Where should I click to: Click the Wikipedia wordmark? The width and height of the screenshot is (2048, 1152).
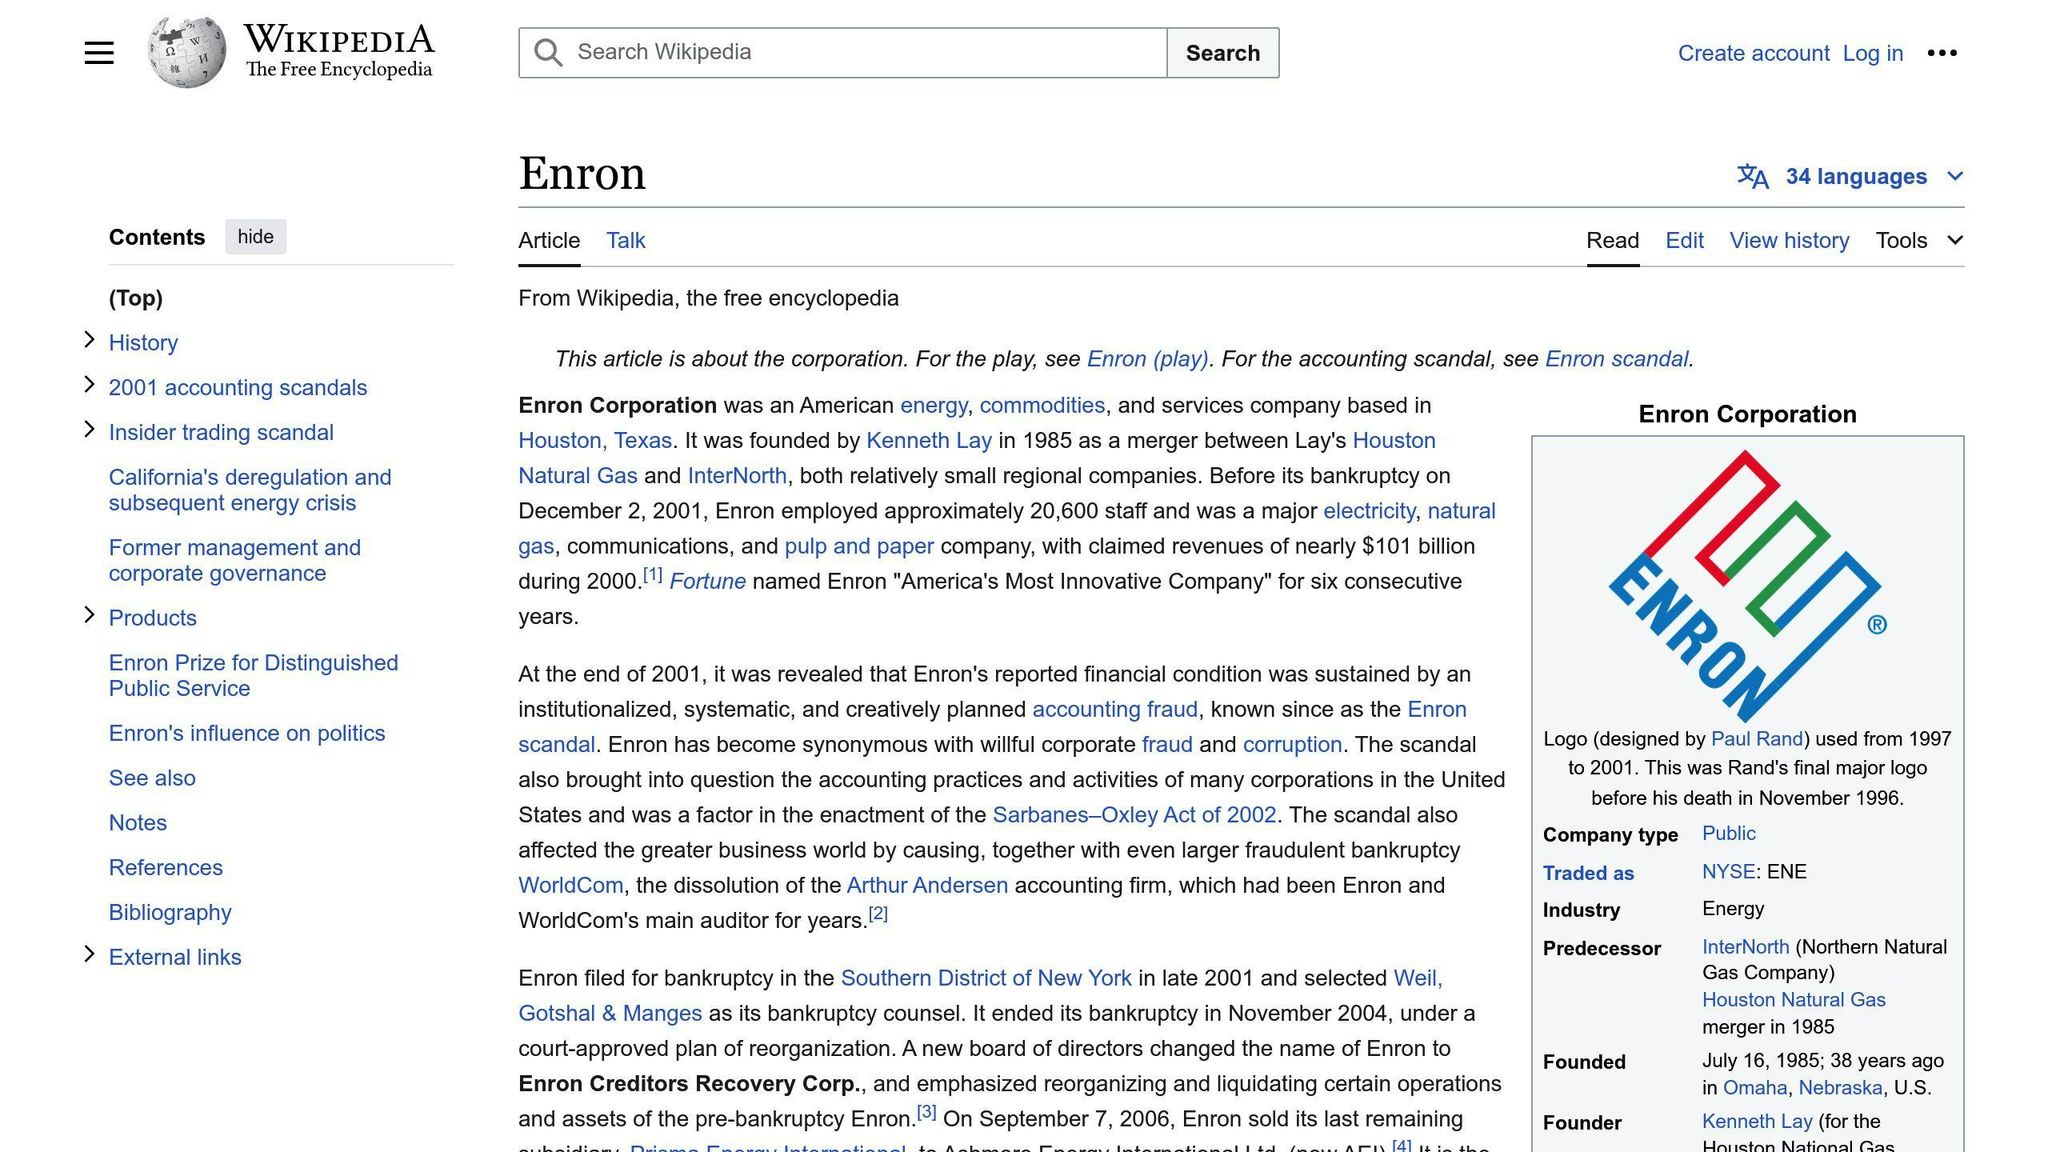pos(339,40)
